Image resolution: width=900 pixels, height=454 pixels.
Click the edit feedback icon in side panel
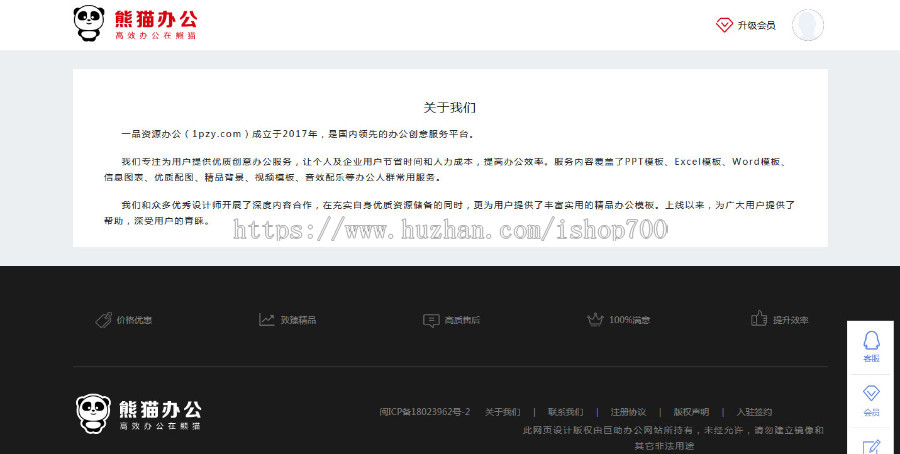point(871,447)
